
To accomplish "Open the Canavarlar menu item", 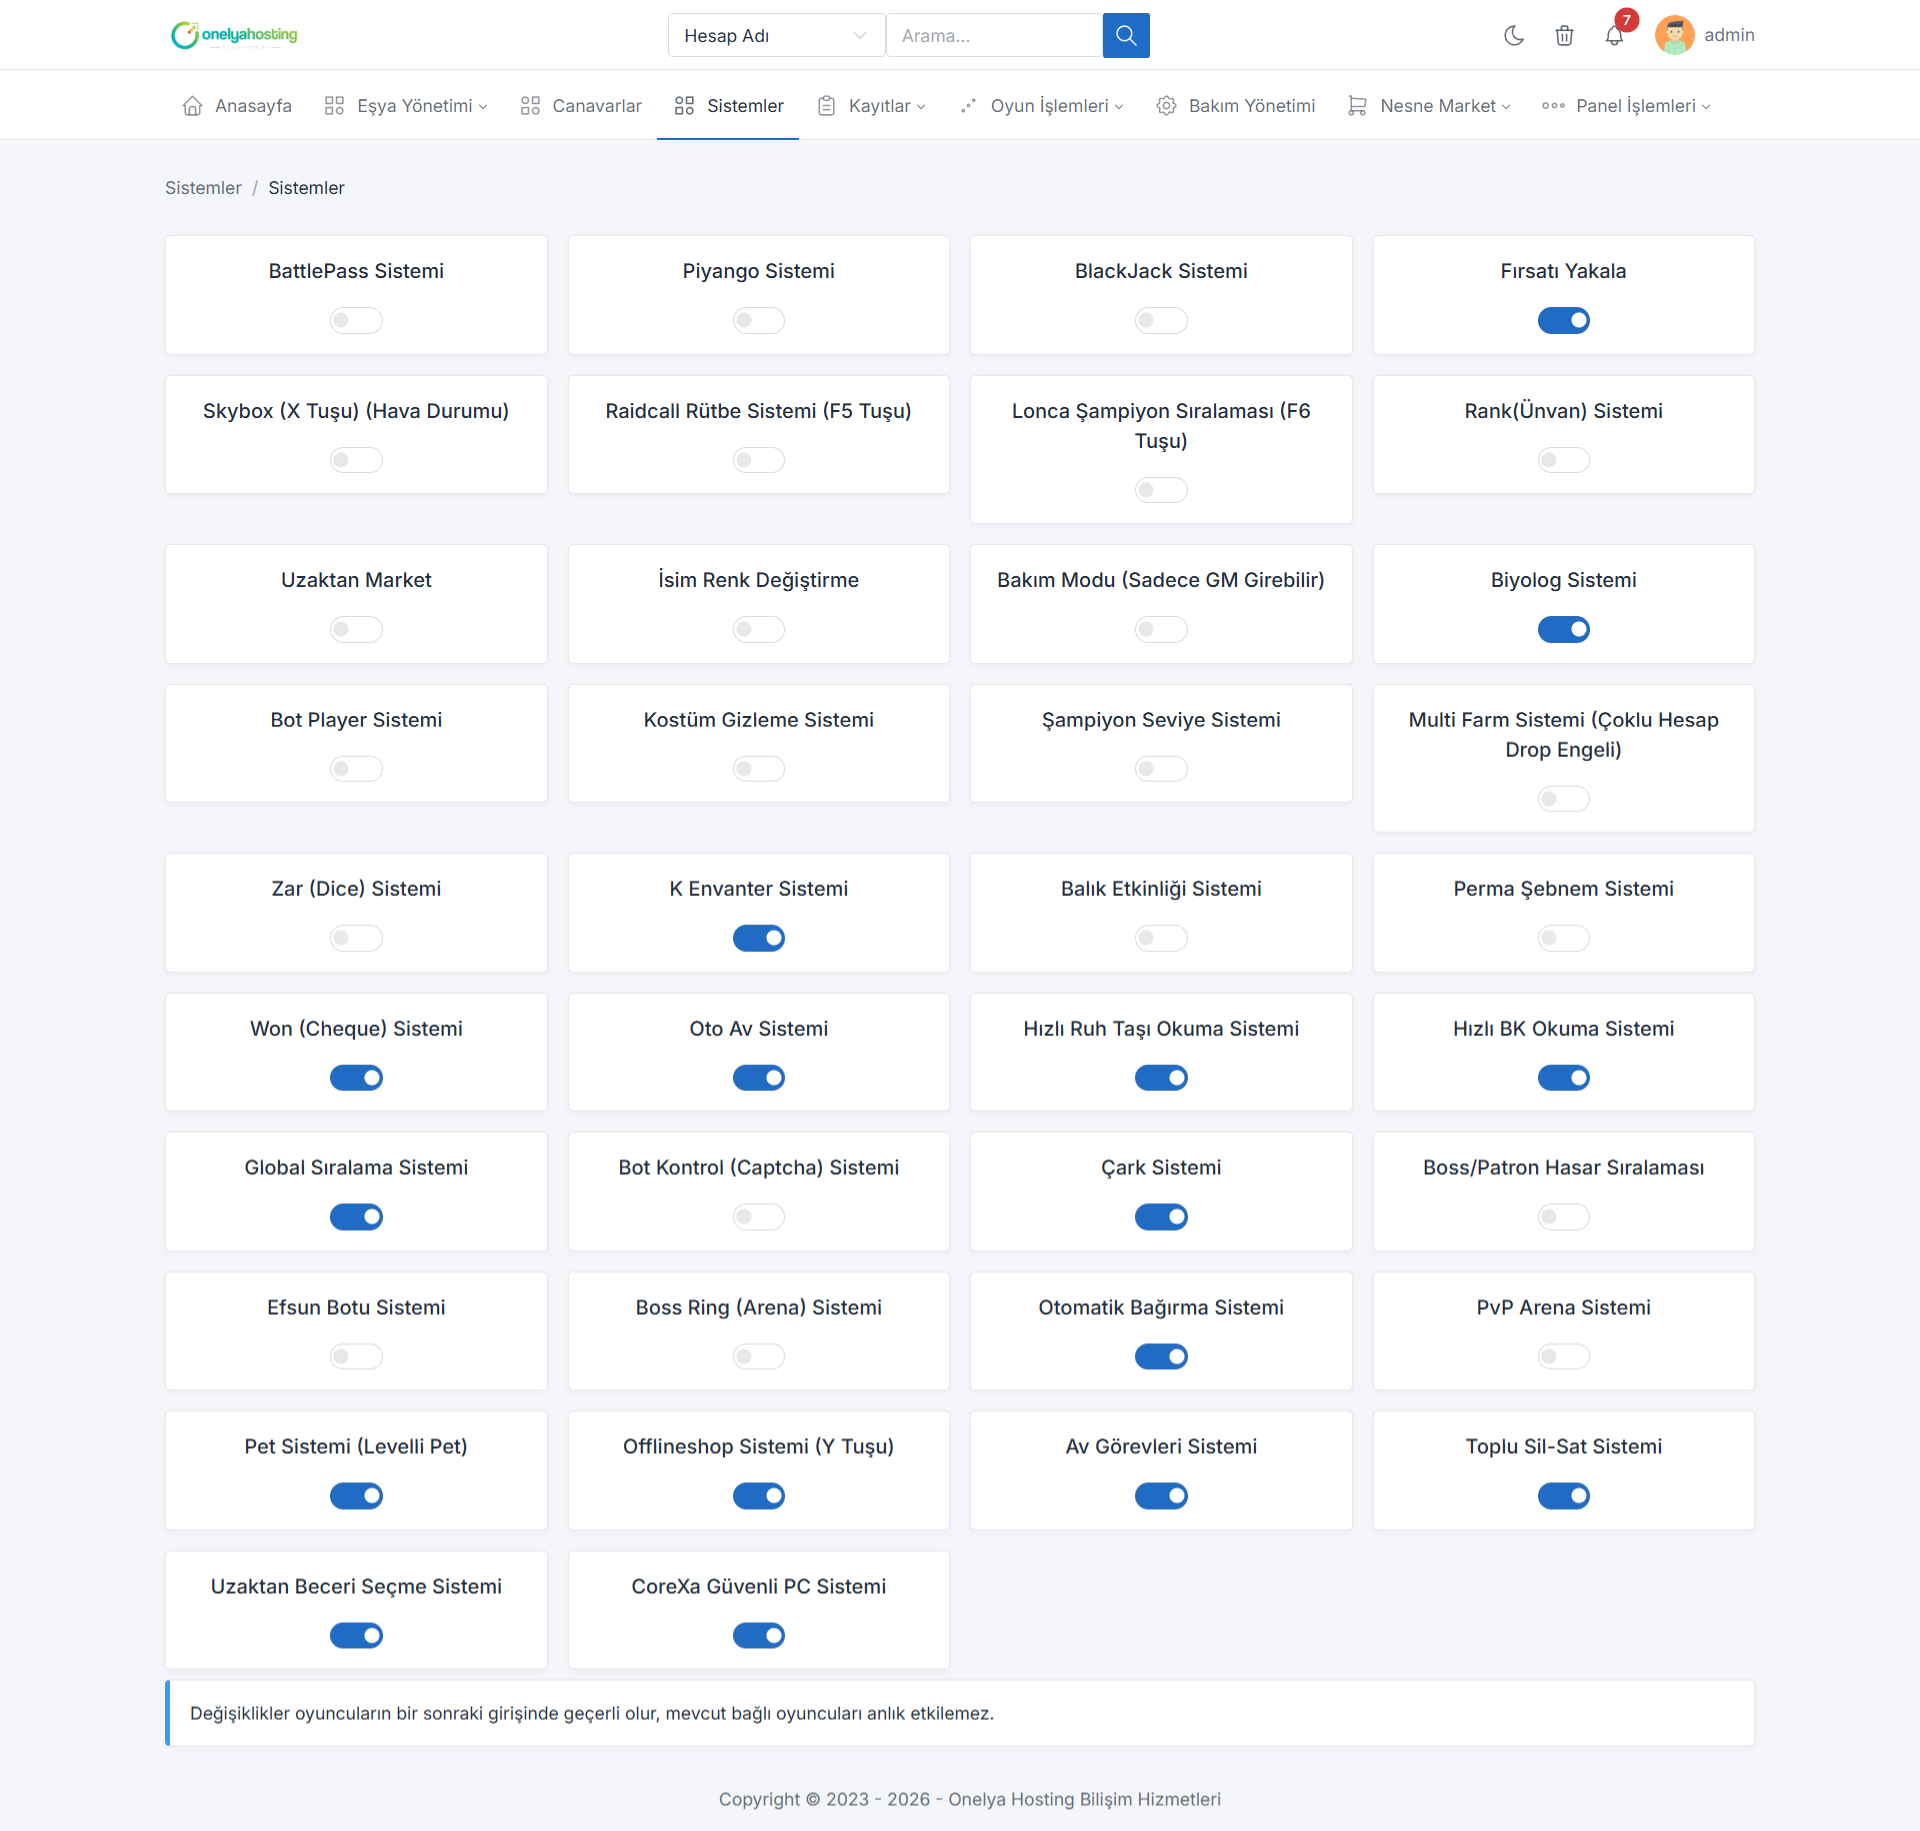I will point(581,106).
